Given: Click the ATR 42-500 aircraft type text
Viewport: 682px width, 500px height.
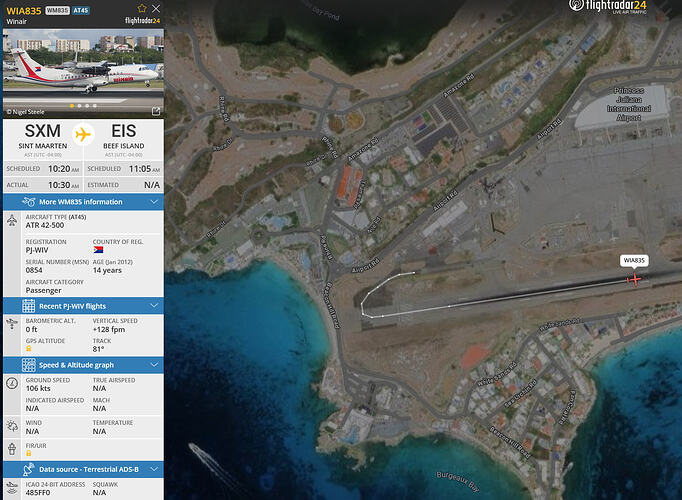Looking at the screenshot, I should tap(45, 225).
